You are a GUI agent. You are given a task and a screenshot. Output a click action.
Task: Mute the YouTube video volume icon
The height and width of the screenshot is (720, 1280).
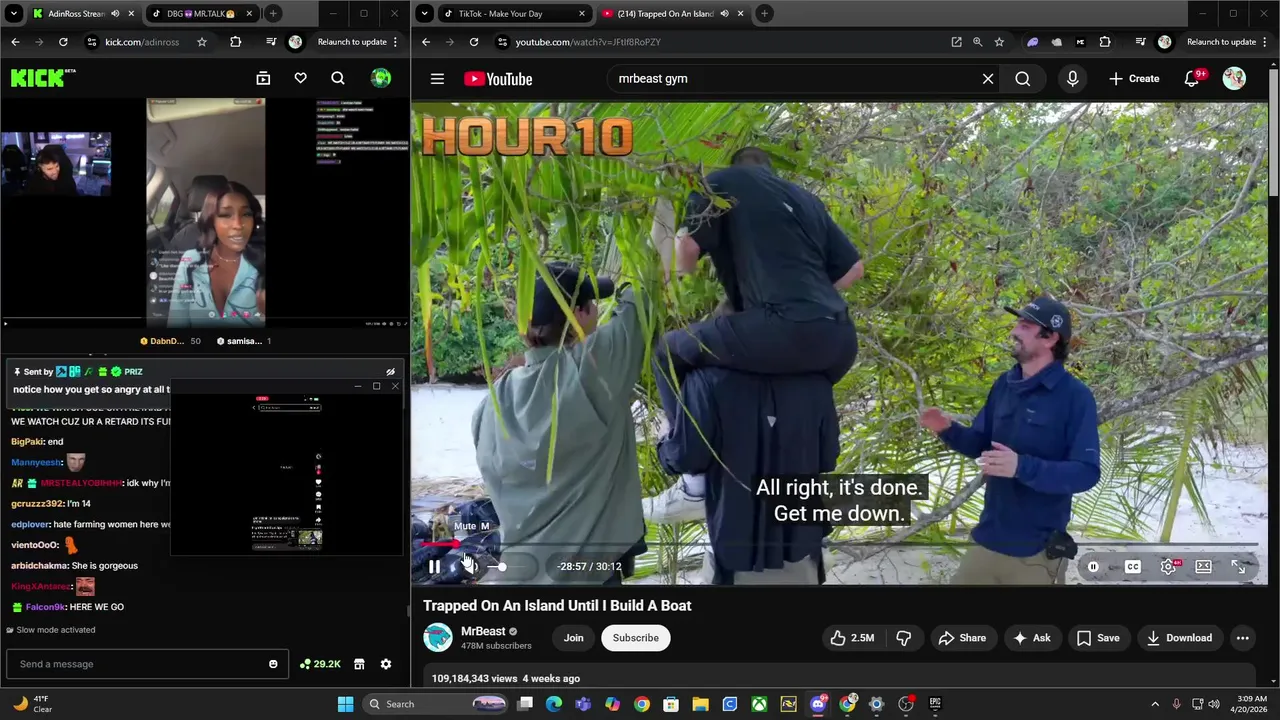(x=469, y=567)
